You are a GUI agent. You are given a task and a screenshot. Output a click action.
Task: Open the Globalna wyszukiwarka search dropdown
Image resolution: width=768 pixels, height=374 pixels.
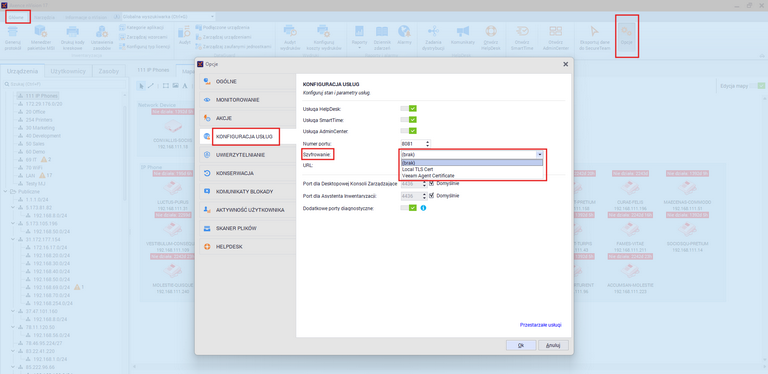[x=212, y=17]
